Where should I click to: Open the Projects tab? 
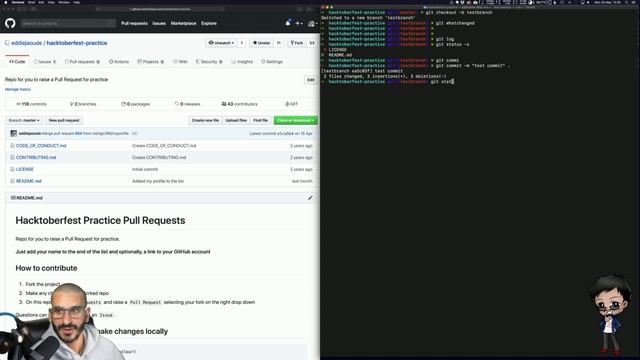click(x=151, y=62)
